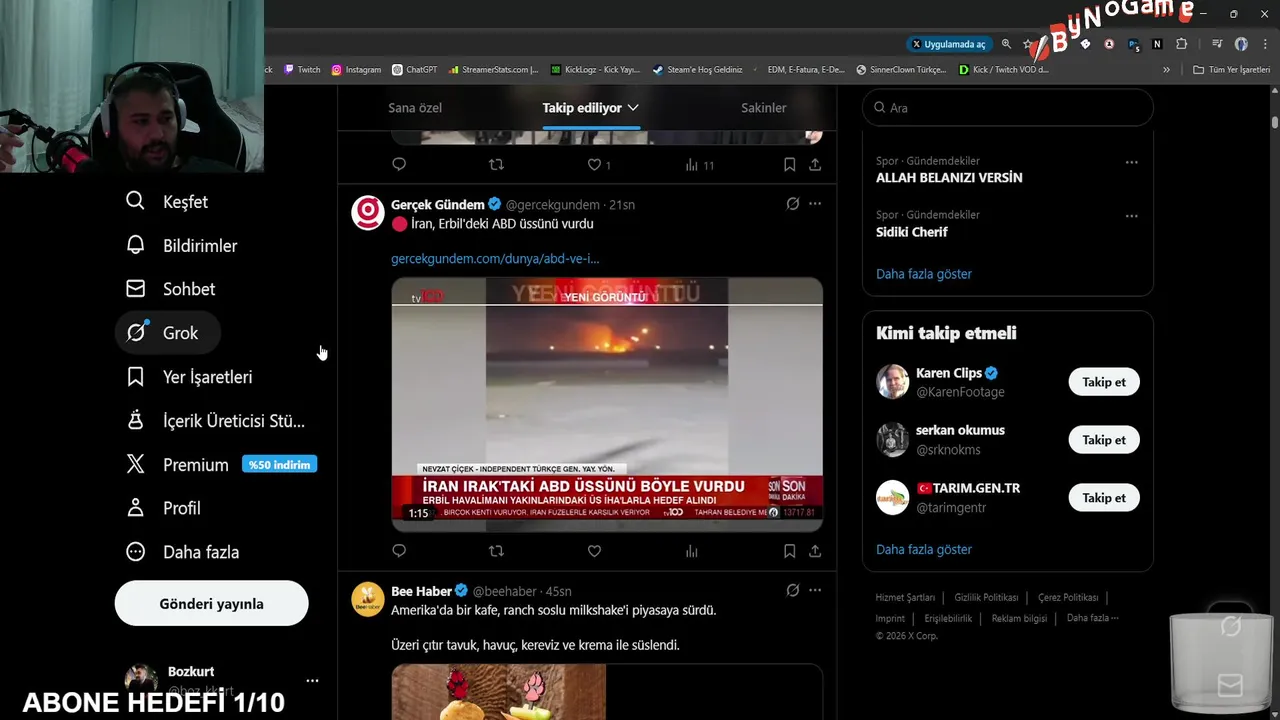
Task: Open the Sidiki Cherif trend
Action: coord(912,232)
